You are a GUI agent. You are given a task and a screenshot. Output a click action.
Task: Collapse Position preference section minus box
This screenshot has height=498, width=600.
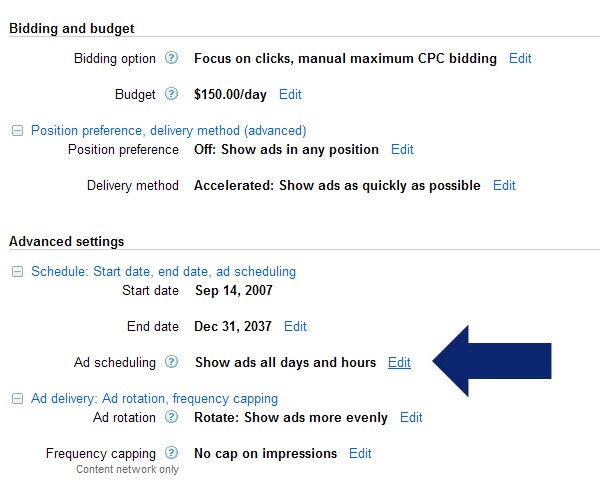17,131
